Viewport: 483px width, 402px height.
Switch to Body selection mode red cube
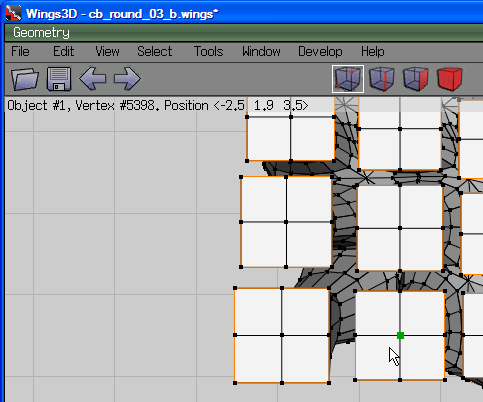pos(450,79)
